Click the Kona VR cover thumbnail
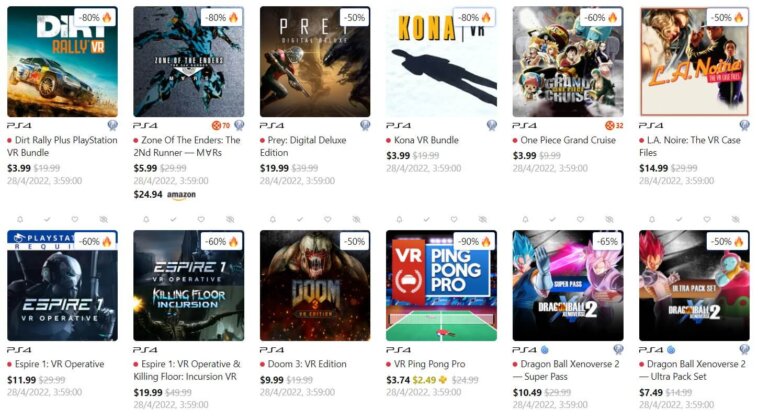The width and height of the screenshot is (758, 420). click(441, 61)
